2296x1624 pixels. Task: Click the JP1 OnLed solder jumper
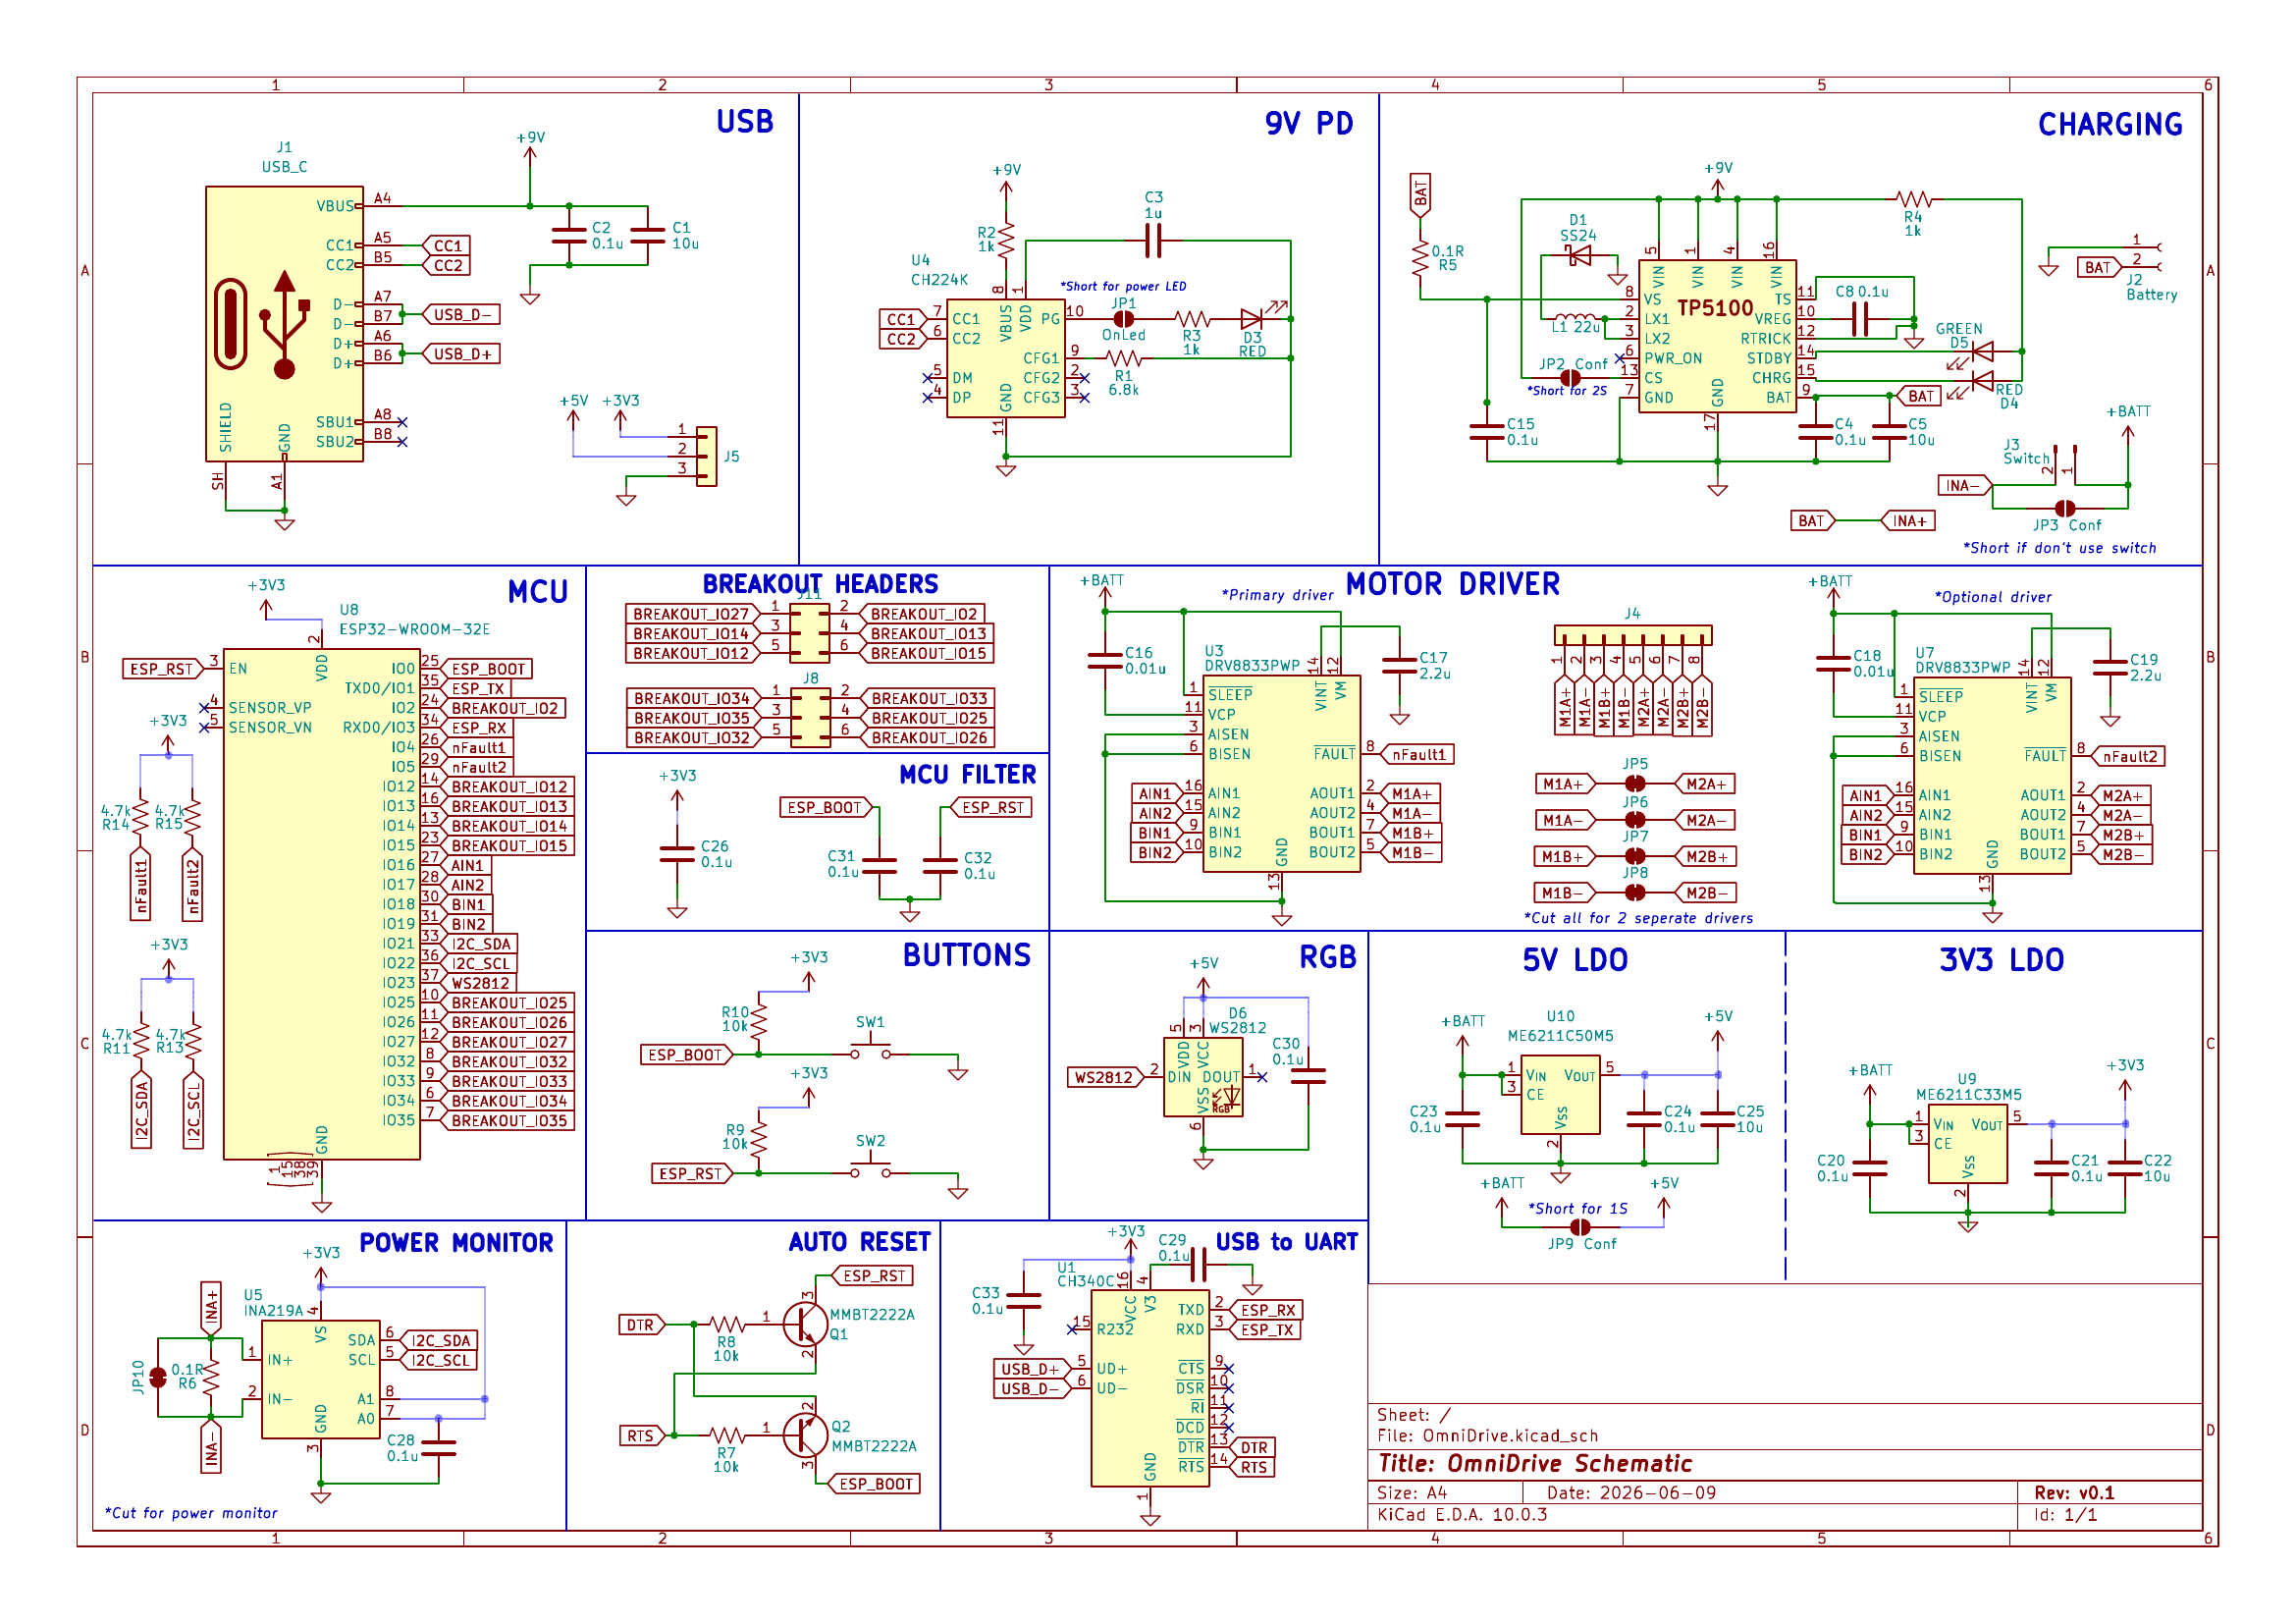pos(1123,318)
